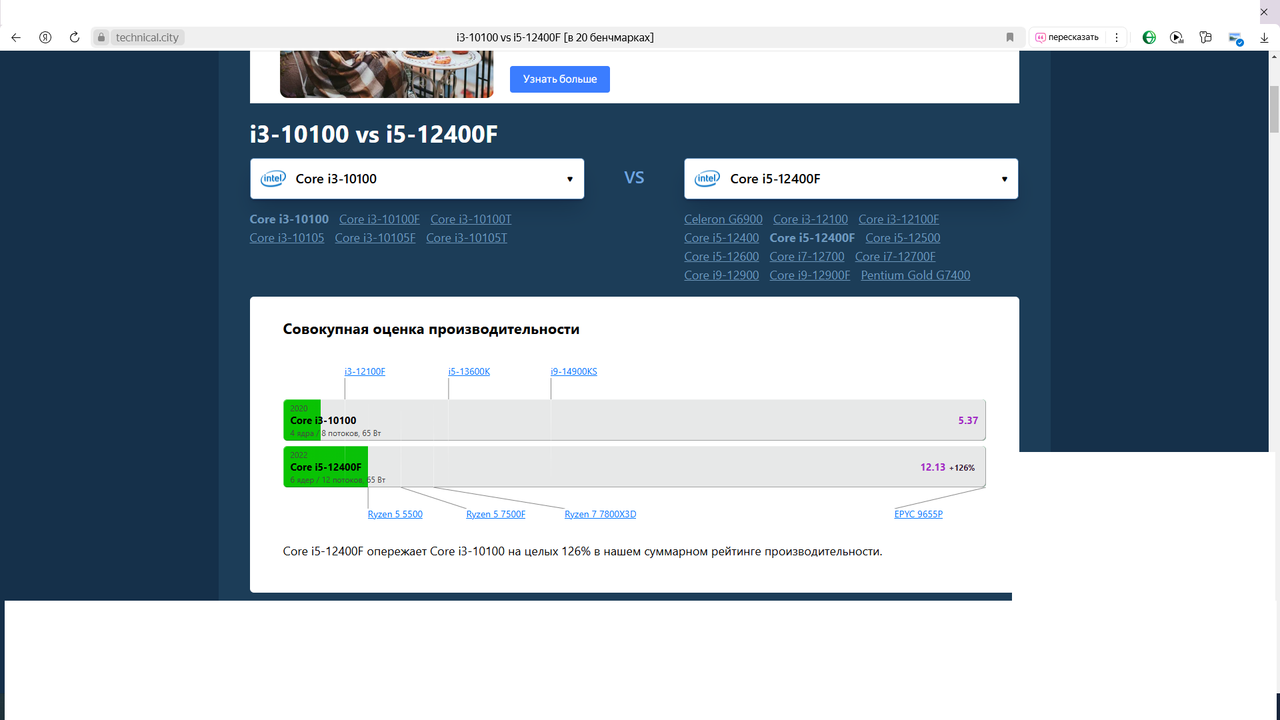Reload the current page

tap(74, 37)
